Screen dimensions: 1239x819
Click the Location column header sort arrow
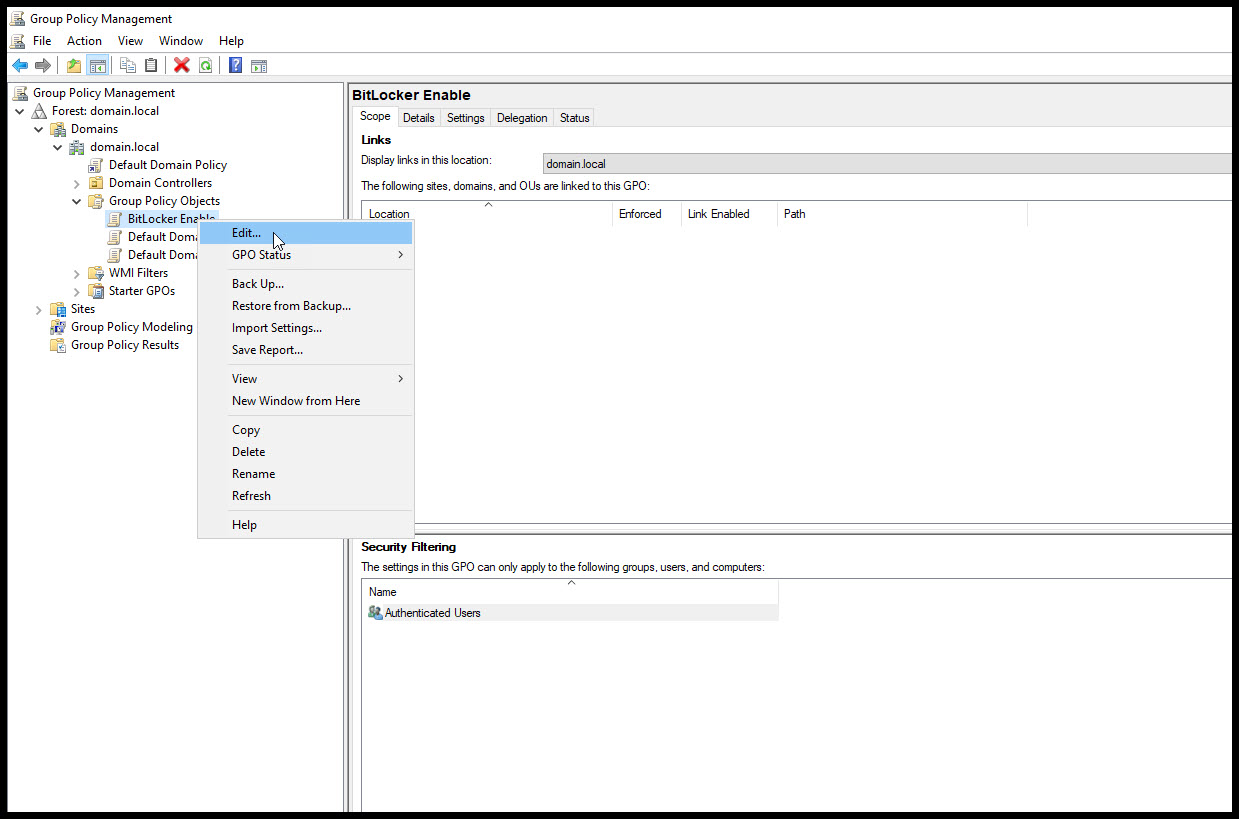click(x=488, y=206)
